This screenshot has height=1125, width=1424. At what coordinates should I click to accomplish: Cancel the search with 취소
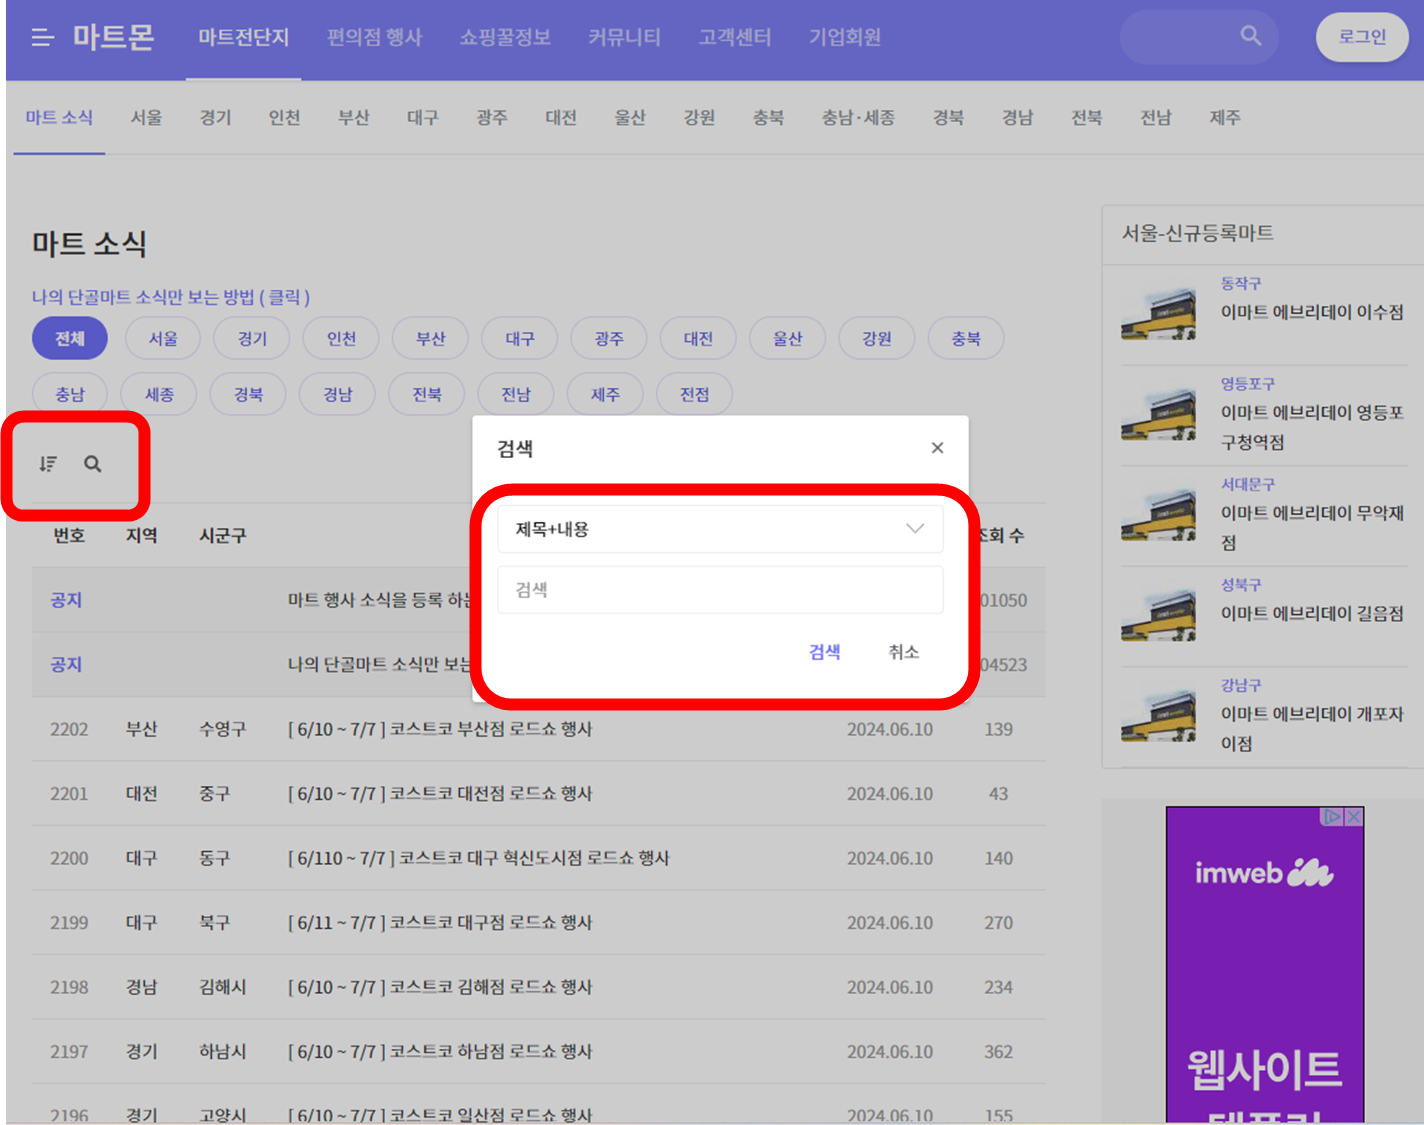point(903,651)
